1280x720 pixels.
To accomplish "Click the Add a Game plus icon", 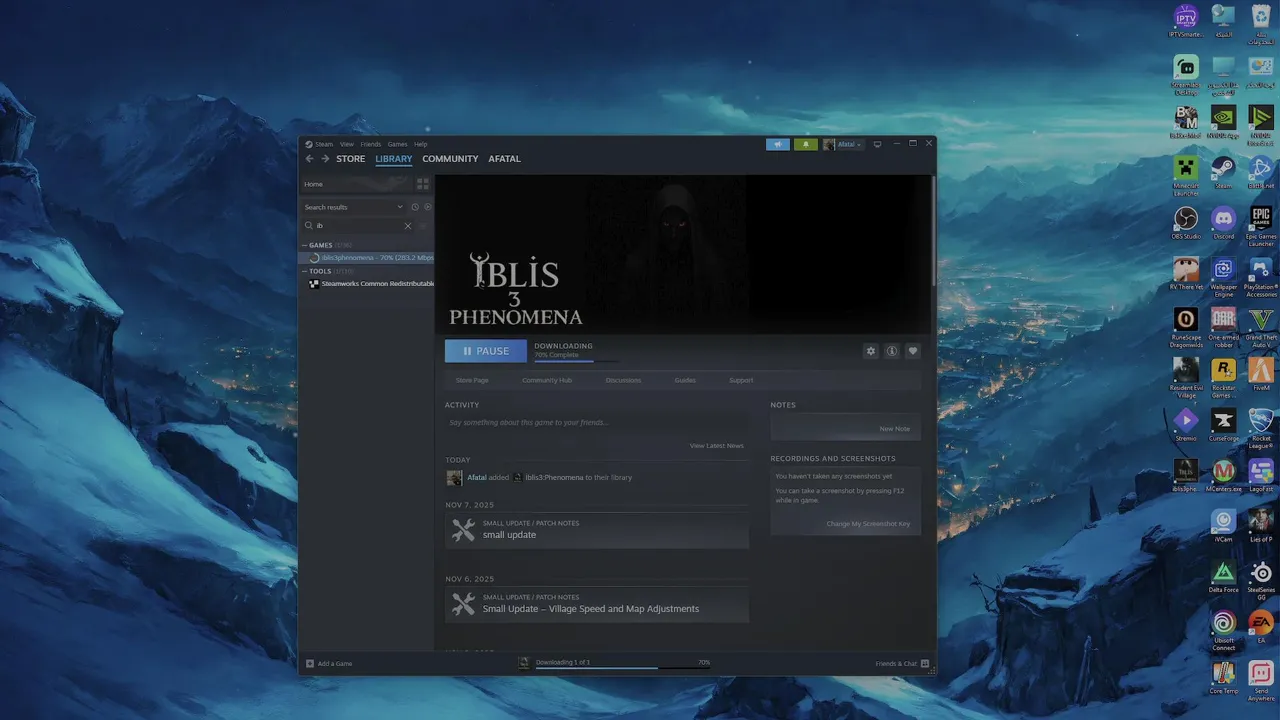I will [310, 663].
